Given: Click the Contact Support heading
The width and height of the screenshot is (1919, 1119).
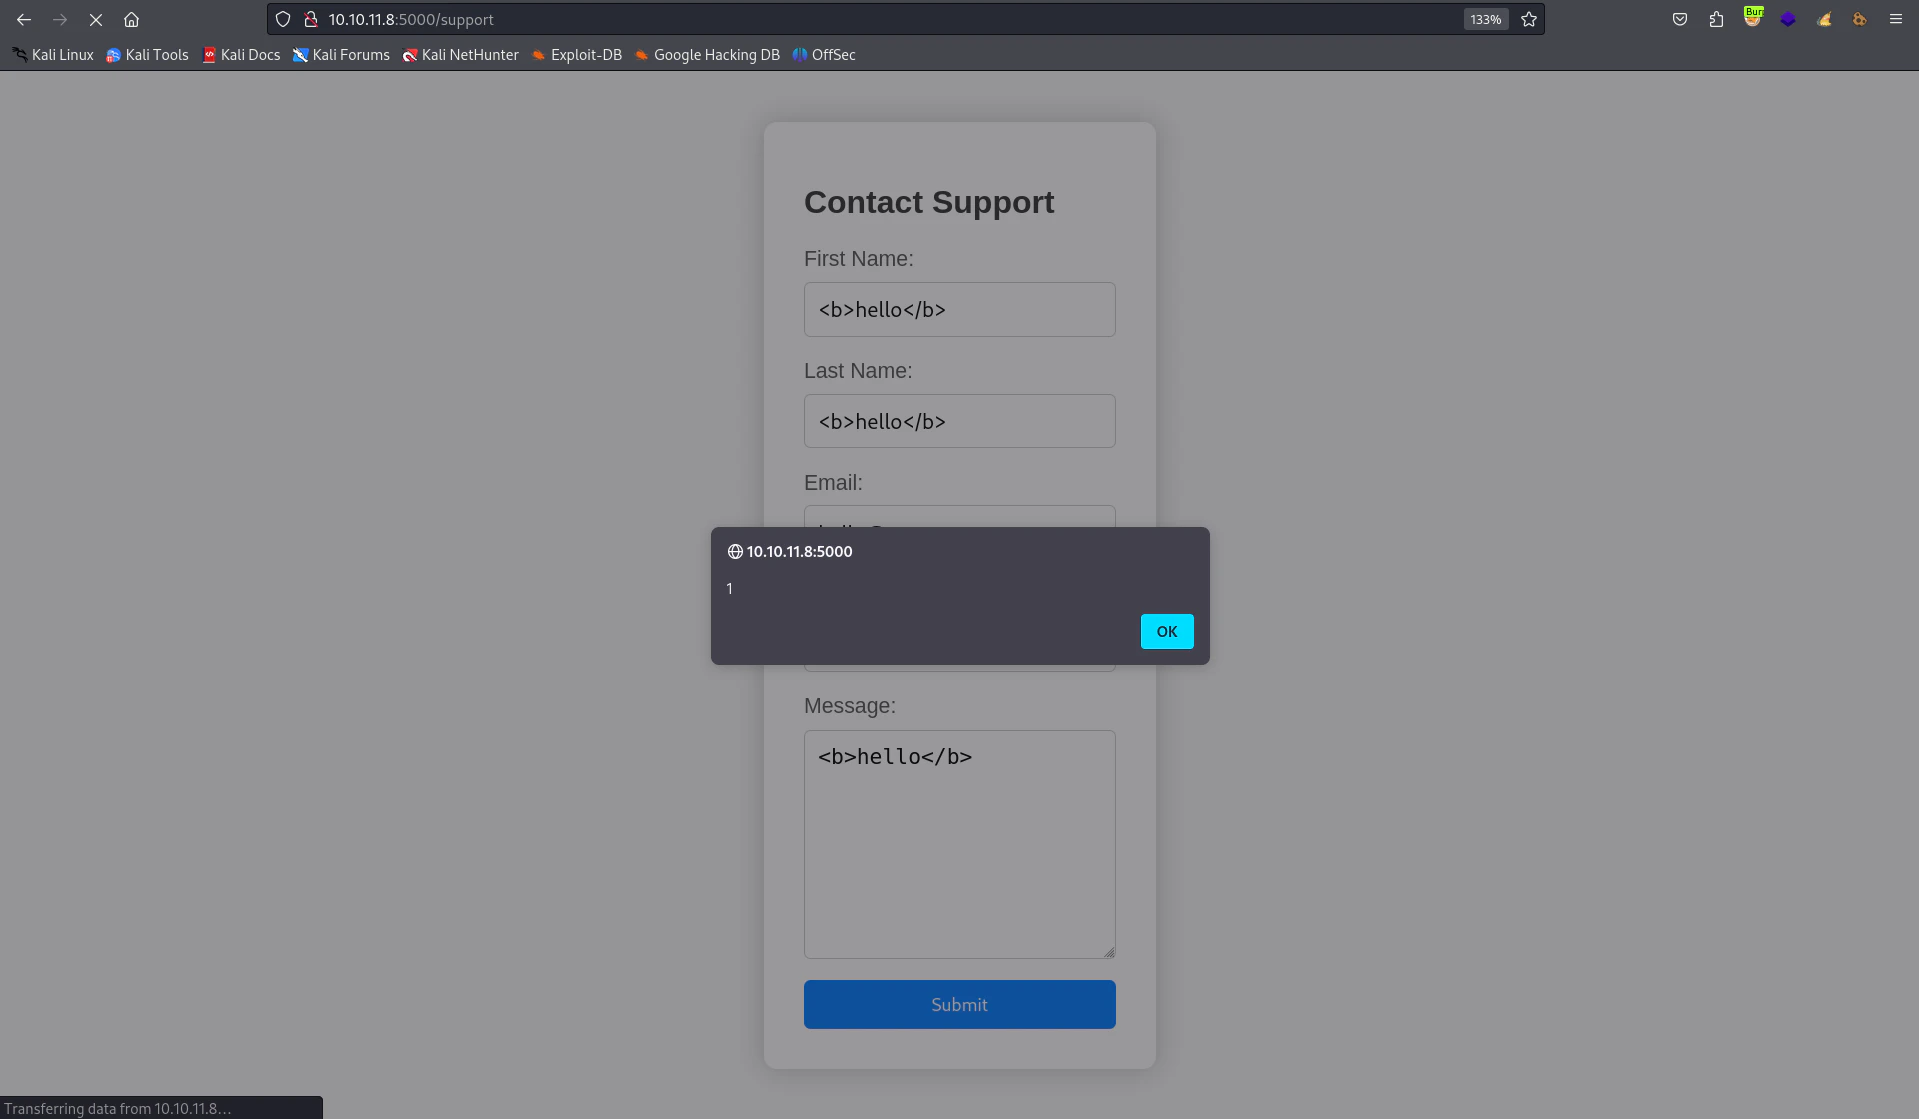Looking at the screenshot, I should [929, 202].
